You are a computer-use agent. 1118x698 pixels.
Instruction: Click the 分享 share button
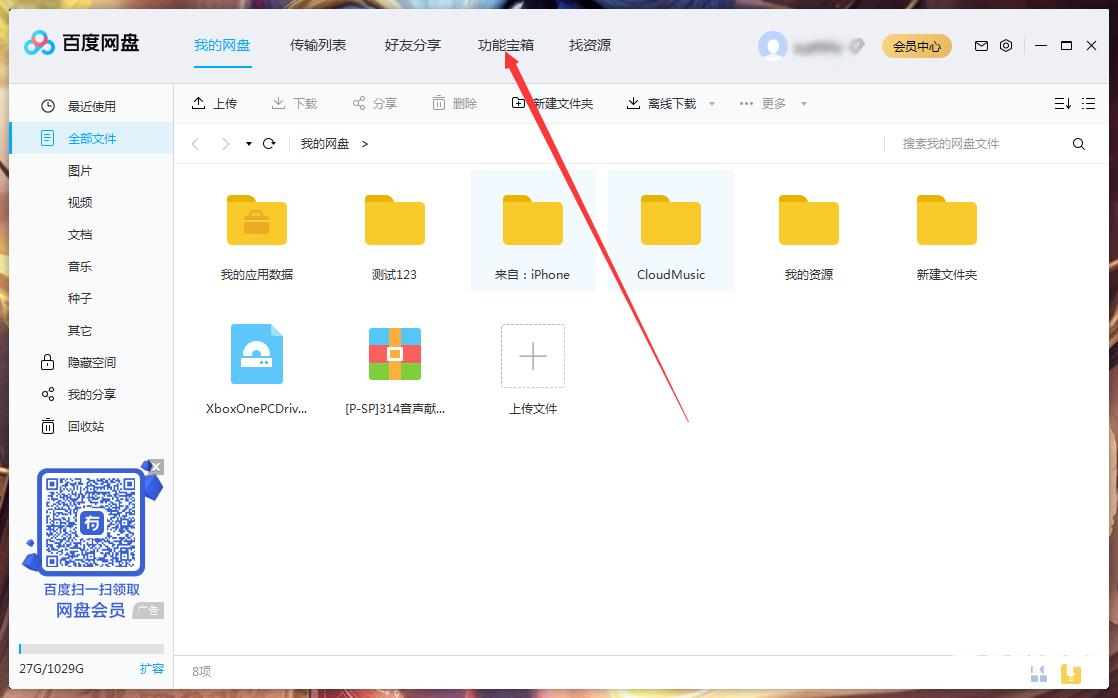tap(374, 103)
